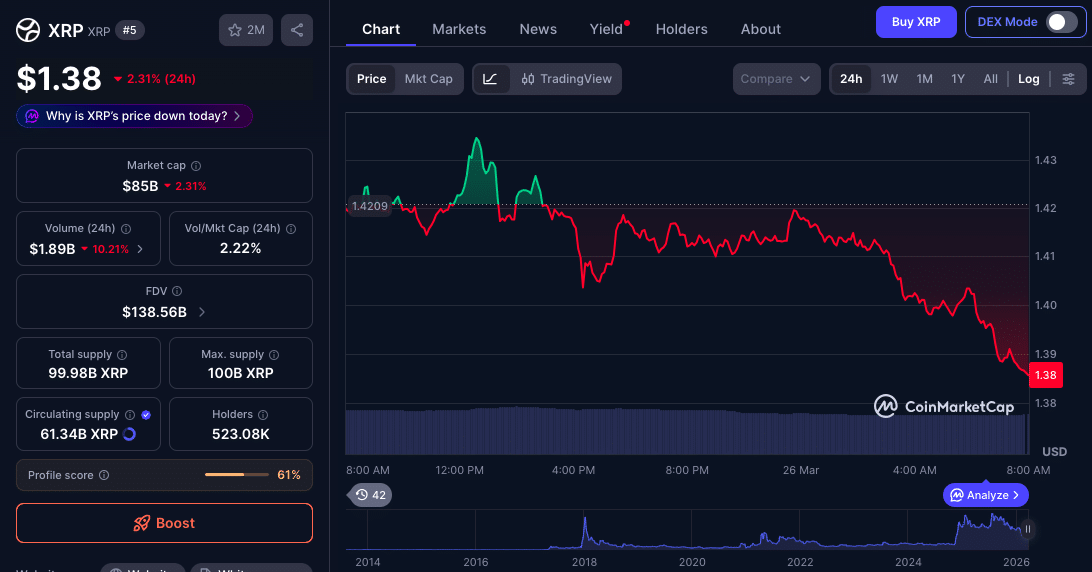Image resolution: width=1092 pixels, height=572 pixels.
Task: Click the history events badge 42
Action: point(370,495)
